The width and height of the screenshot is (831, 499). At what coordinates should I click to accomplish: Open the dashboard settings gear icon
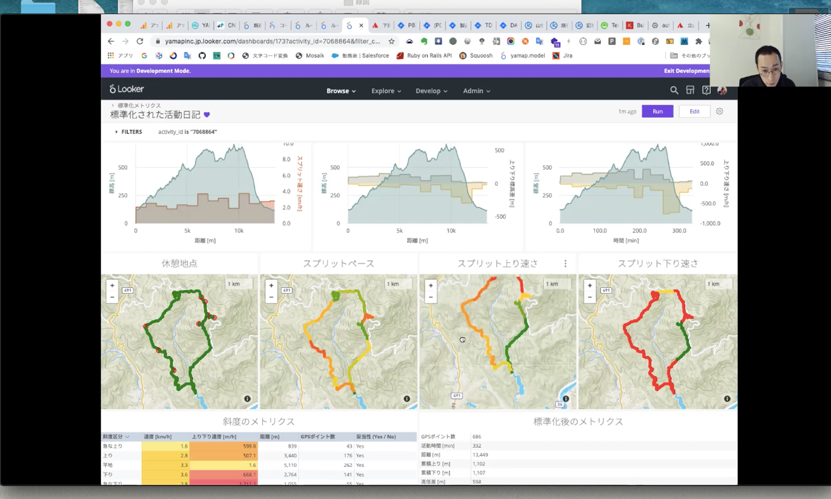click(719, 111)
